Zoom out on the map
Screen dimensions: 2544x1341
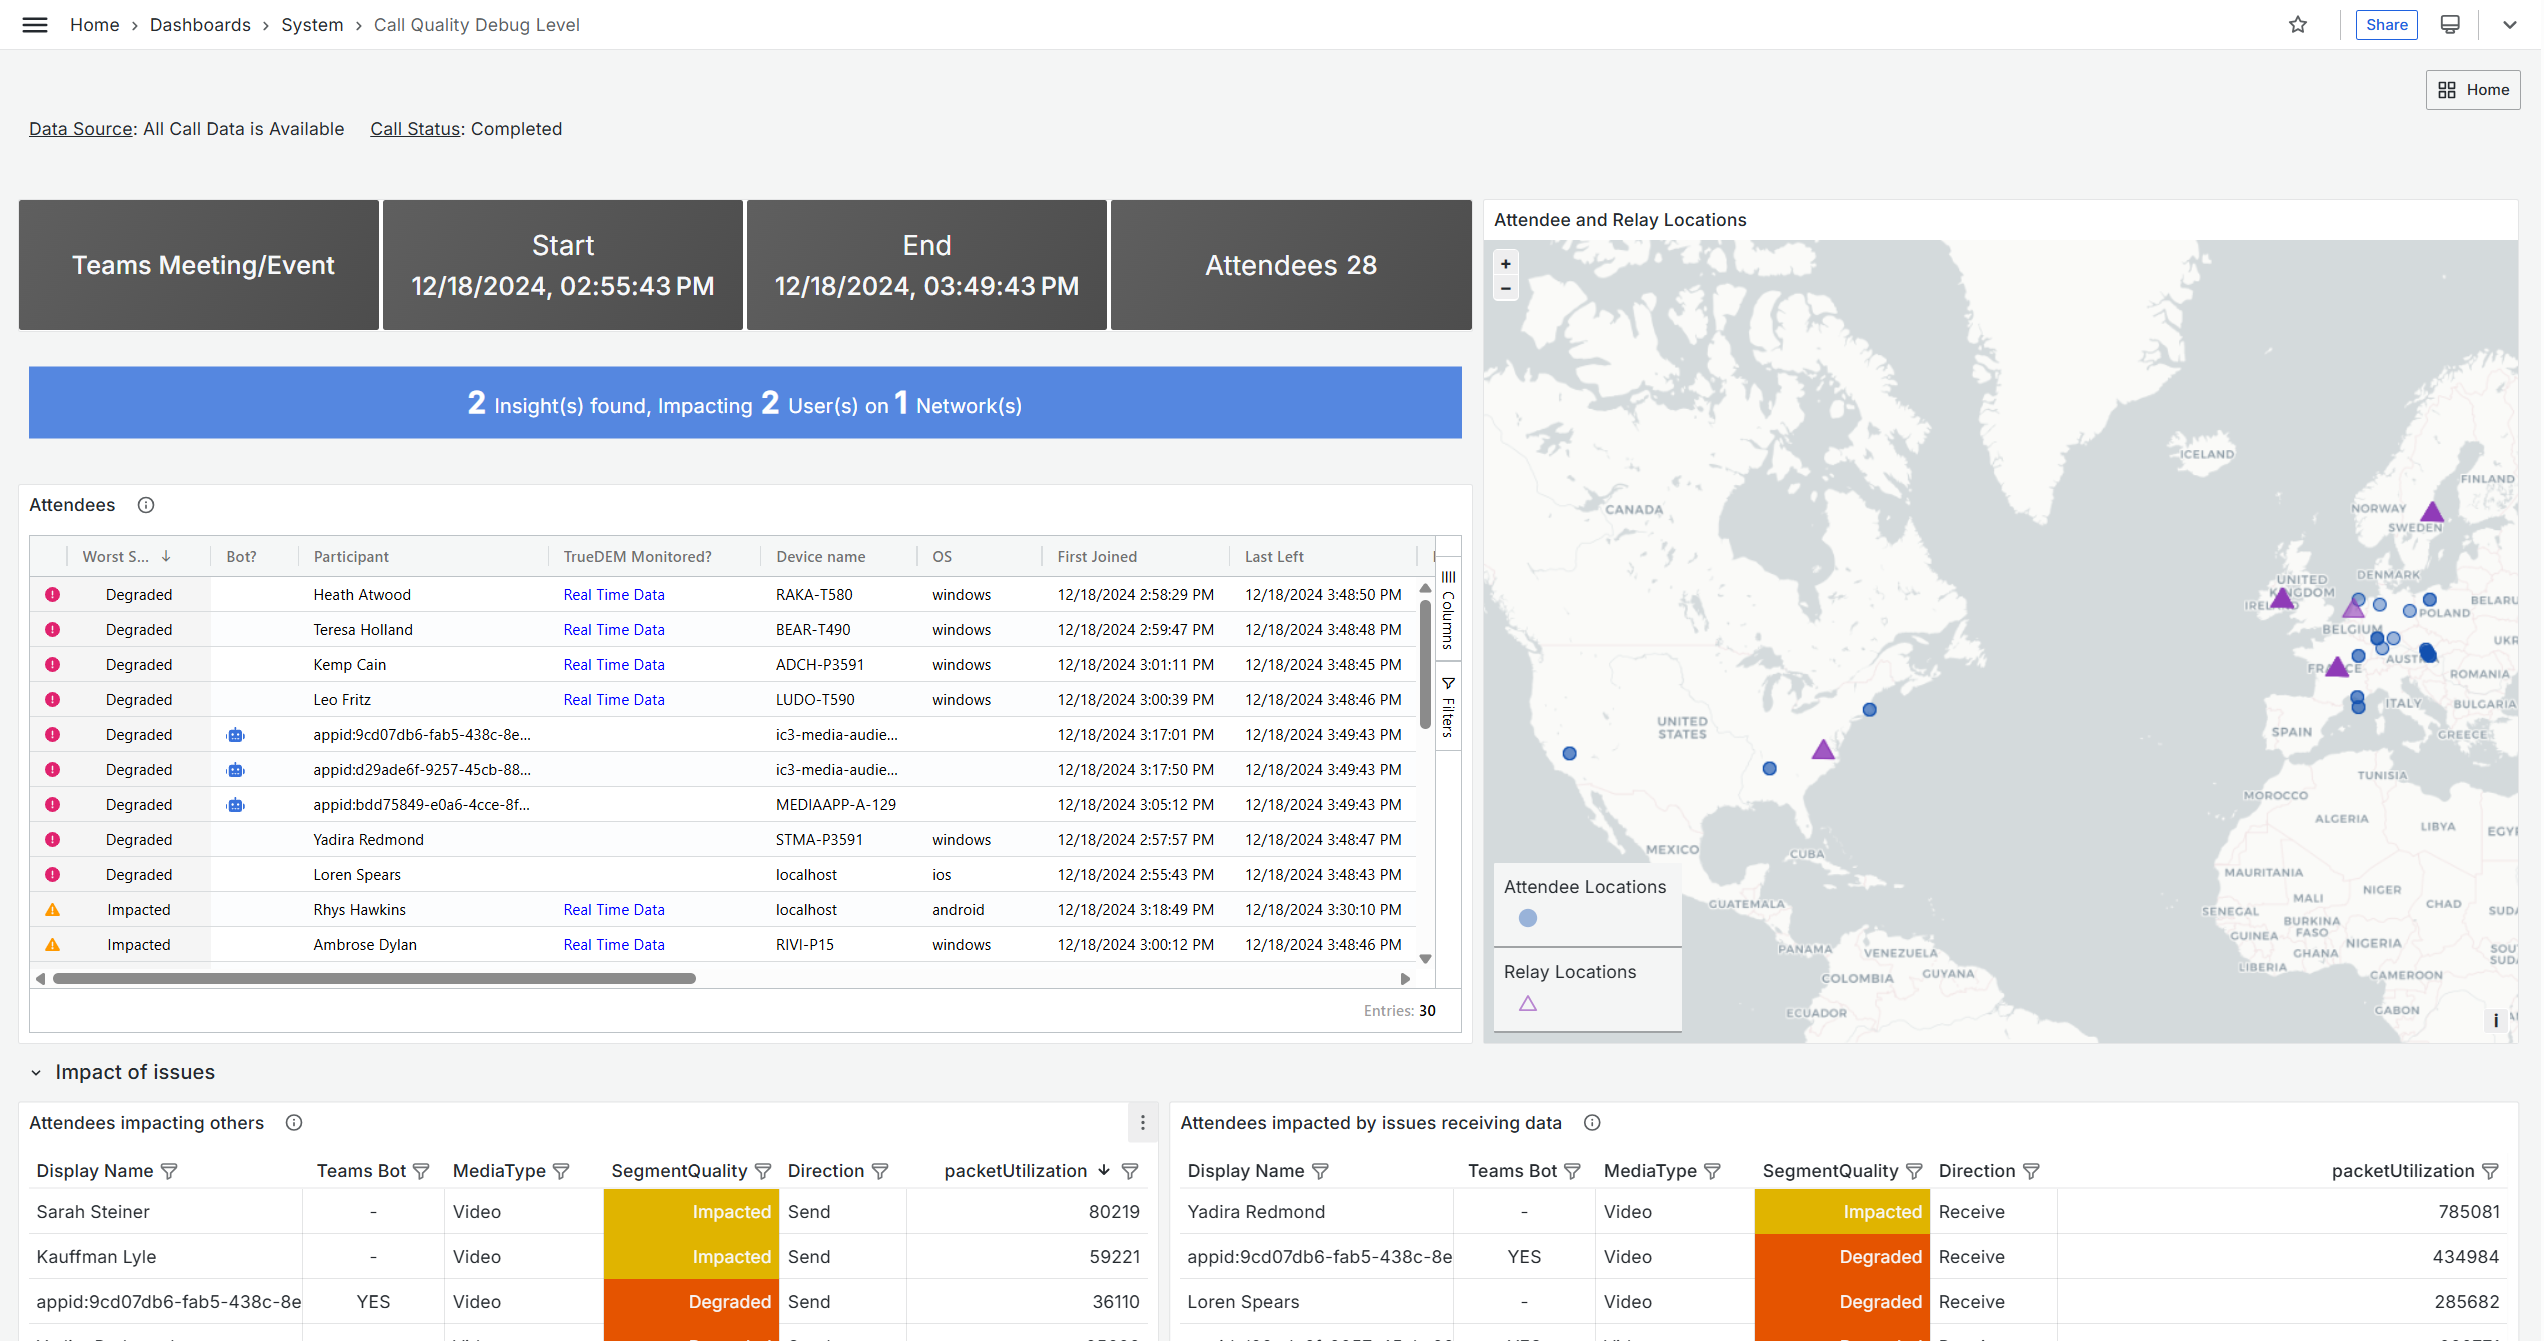[1506, 289]
